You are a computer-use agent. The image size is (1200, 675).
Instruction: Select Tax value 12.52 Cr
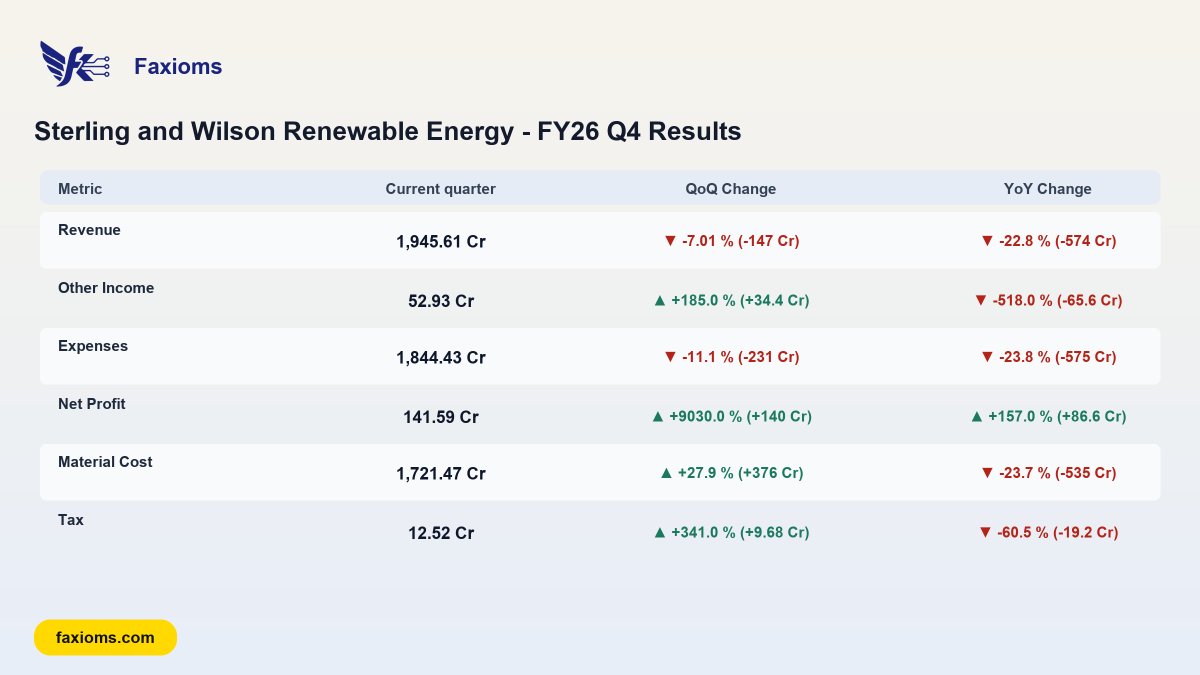(x=441, y=532)
